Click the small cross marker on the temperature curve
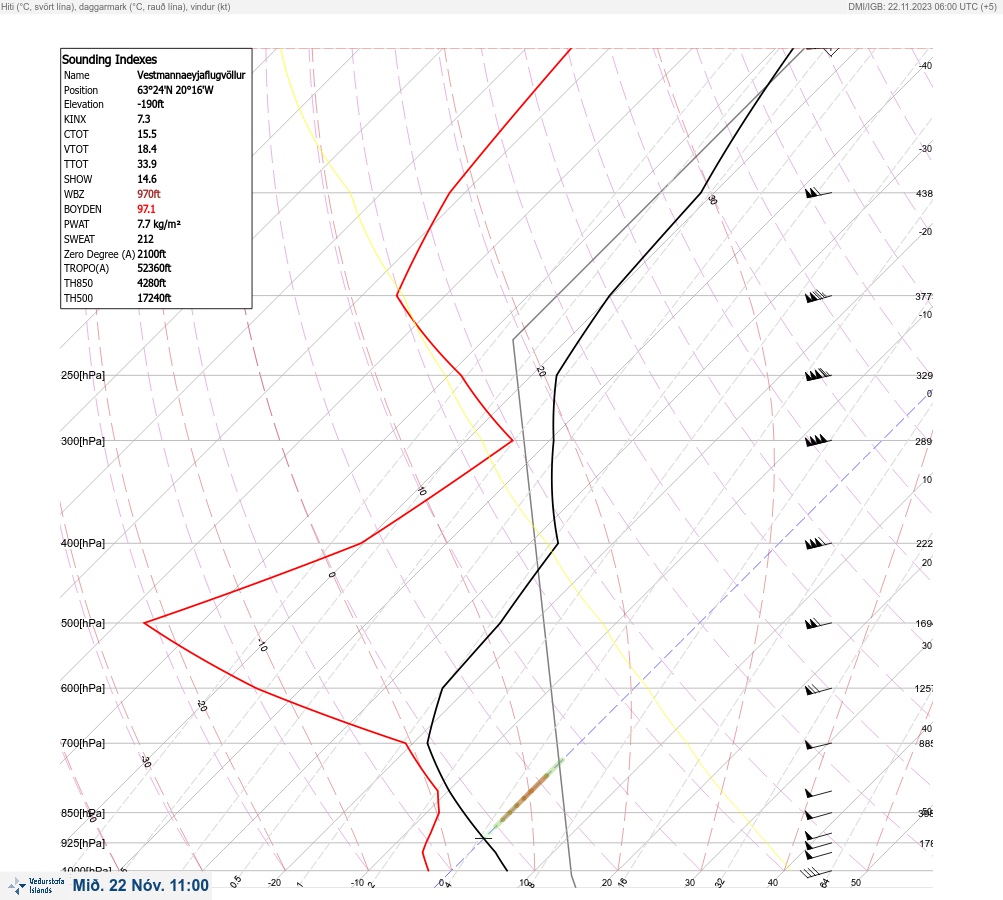This screenshot has height=900, width=1003. (x=484, y=837)
